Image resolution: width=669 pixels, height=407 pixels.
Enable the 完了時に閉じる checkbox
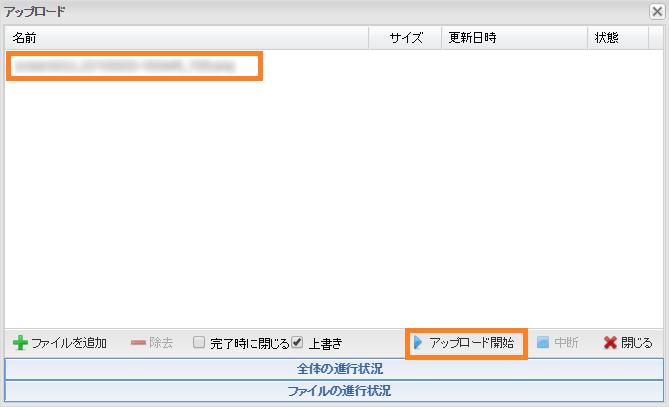click(x=199, y=342)
